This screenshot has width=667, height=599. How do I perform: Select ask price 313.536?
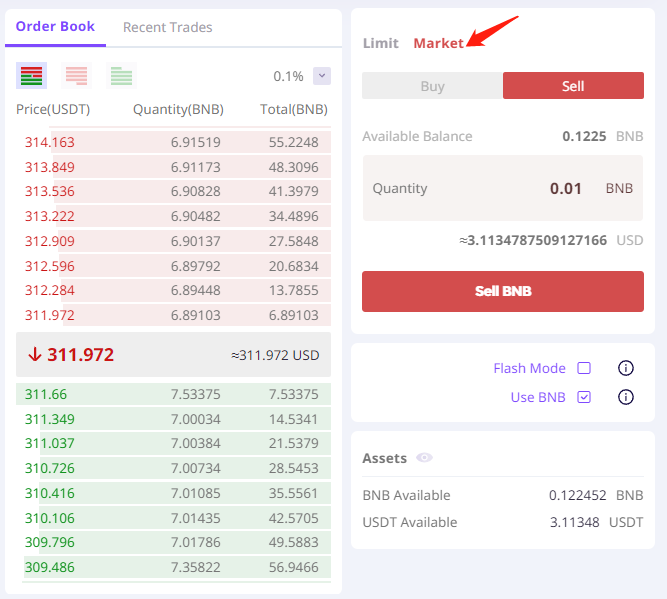(50, 191)
